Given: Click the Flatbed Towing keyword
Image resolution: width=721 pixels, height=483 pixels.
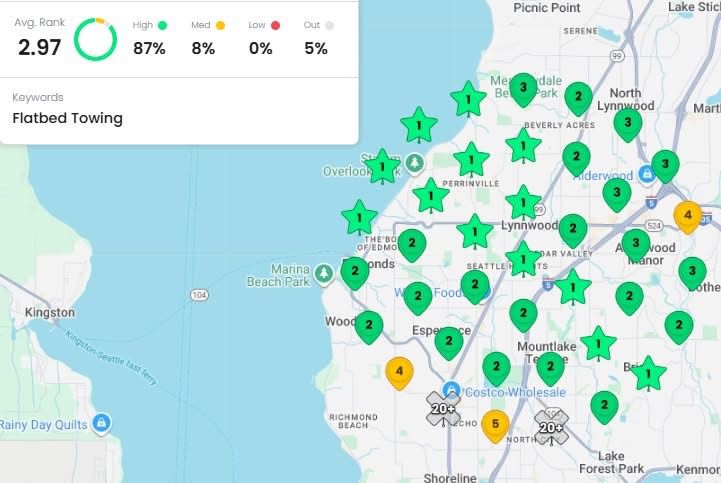Looking at the screenshot, I should [67, 118].
